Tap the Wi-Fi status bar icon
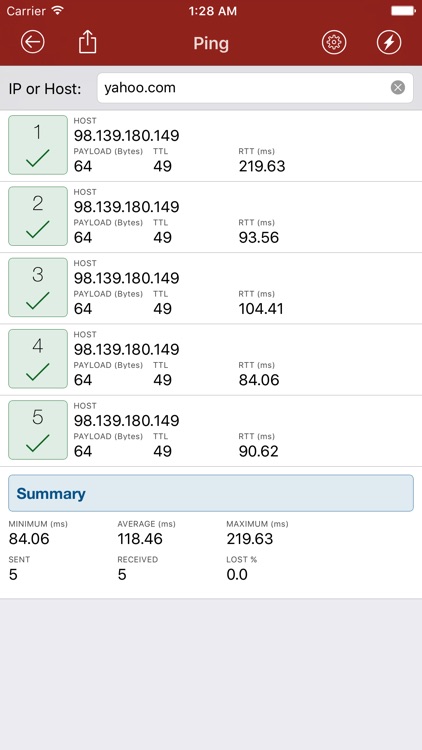This screenshot has height=750, width=422. point(57,11)
